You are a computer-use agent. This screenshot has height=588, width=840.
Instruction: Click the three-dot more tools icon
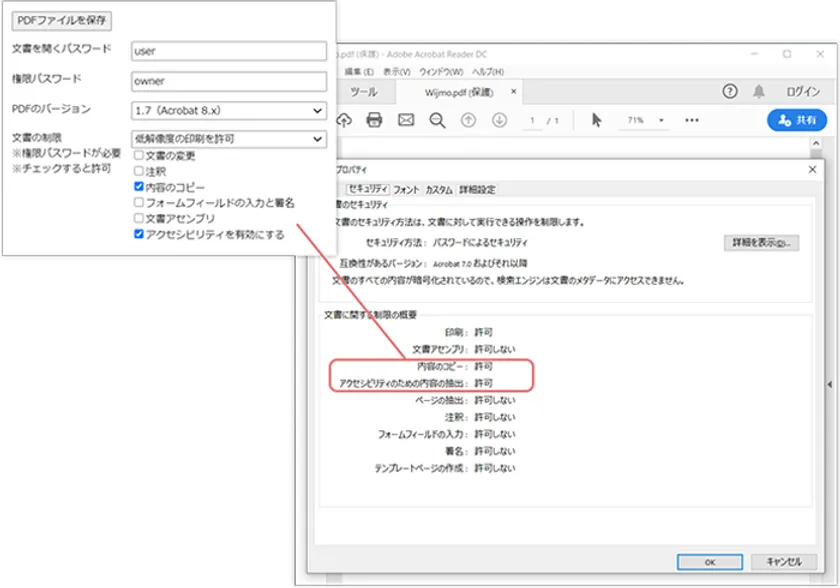point(692,120)
